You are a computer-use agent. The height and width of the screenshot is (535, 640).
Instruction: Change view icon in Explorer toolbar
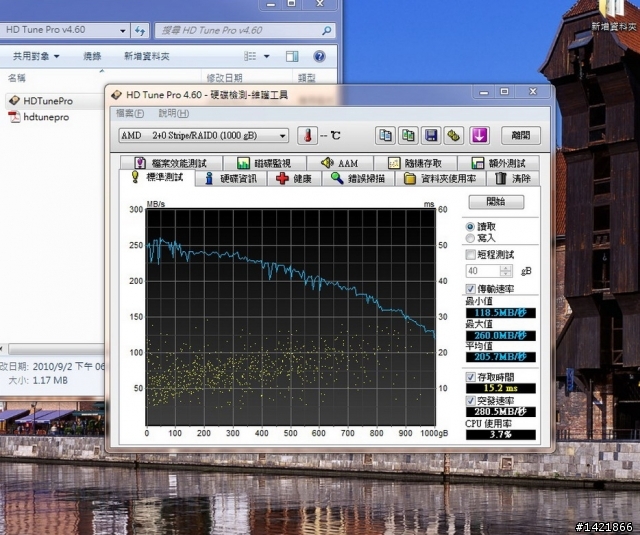(250, 56)
